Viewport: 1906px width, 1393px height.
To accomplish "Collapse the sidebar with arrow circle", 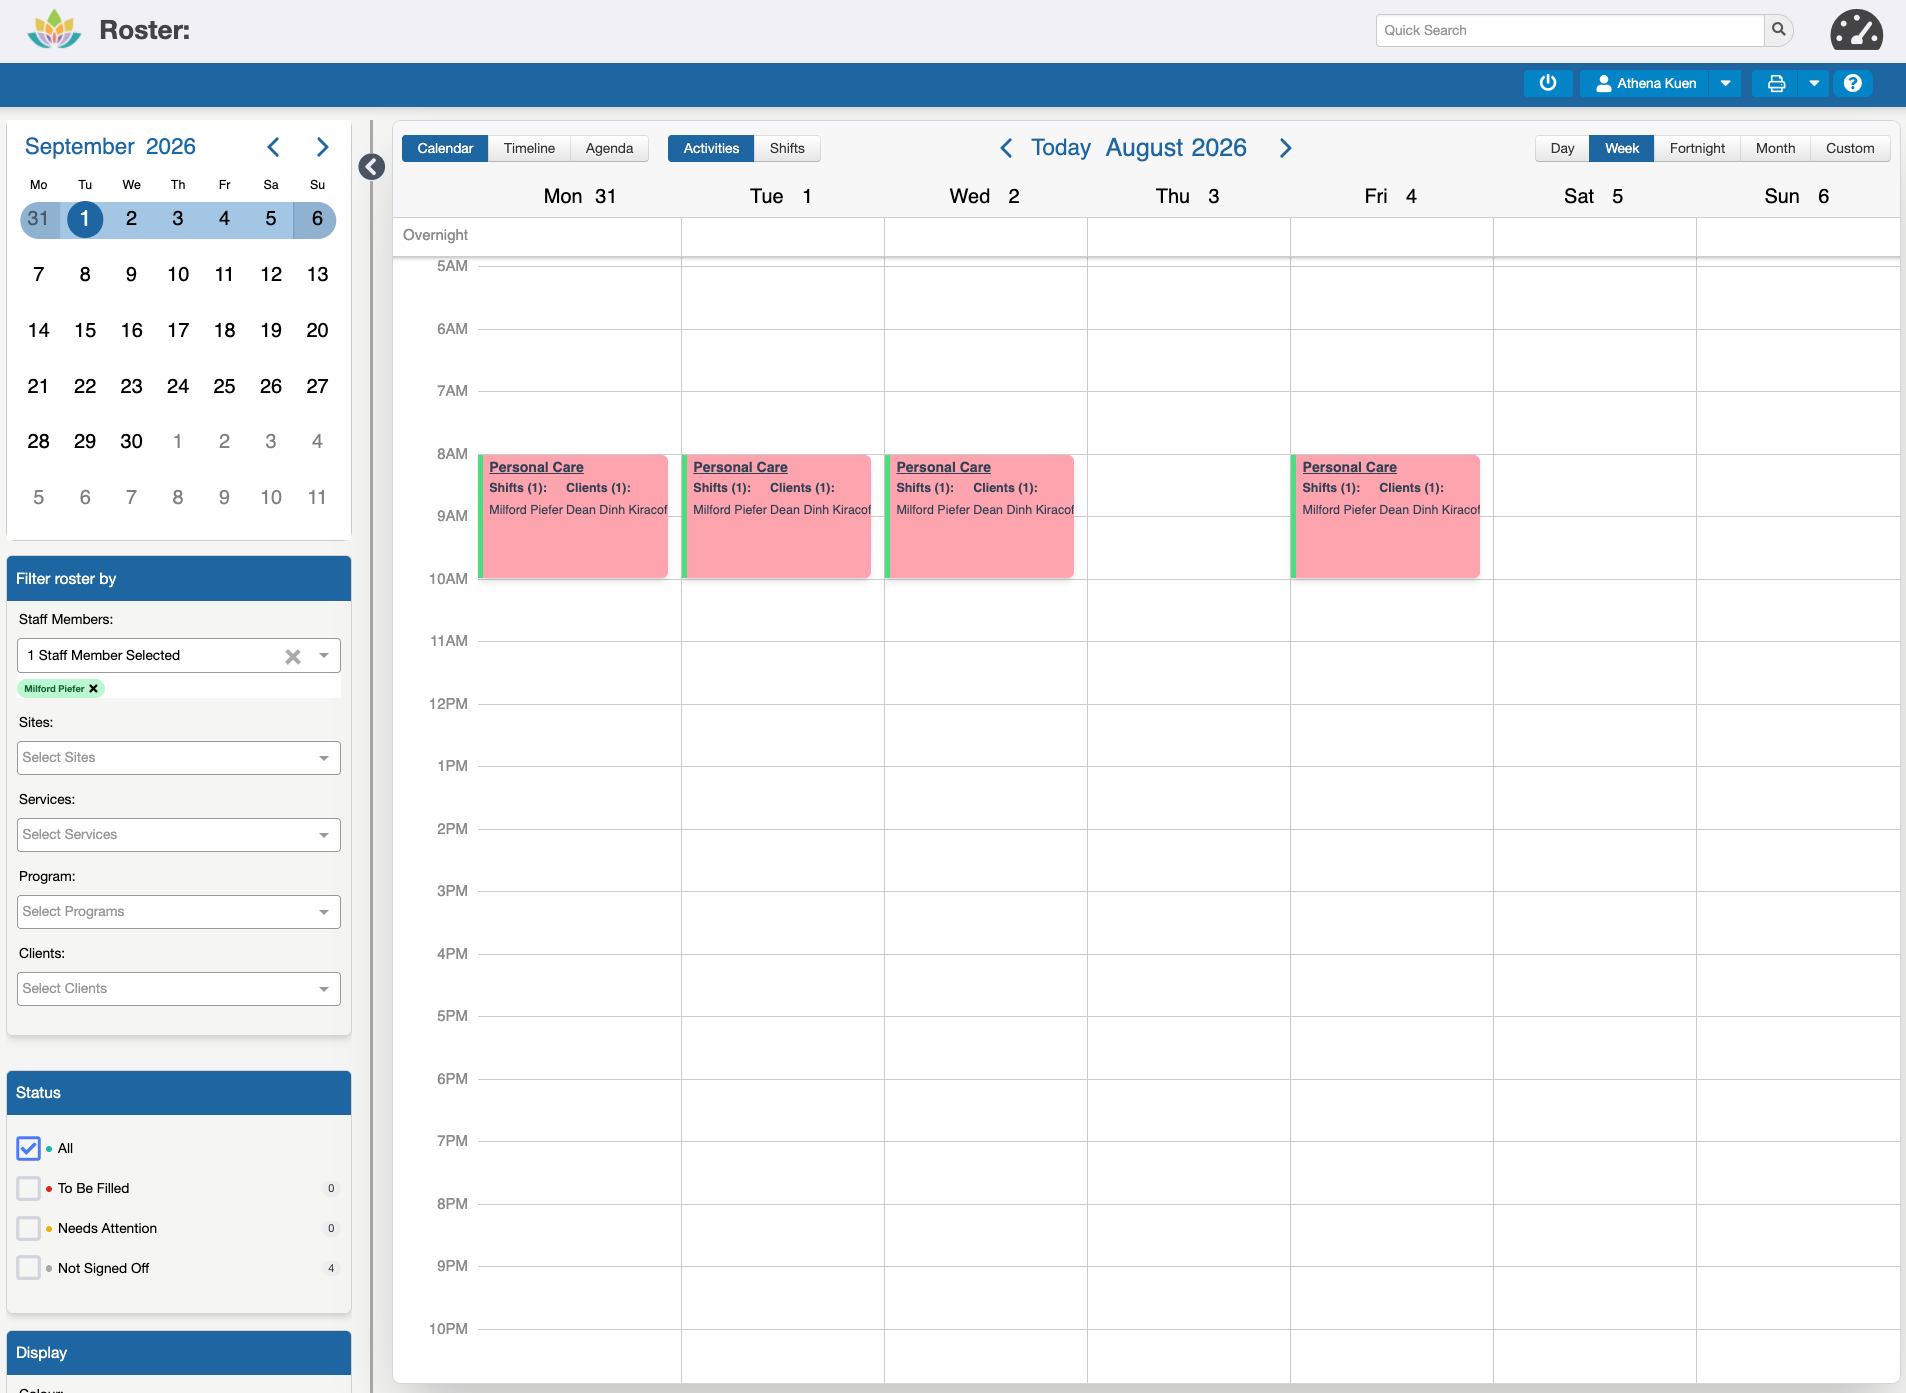I will [x=372, y=167].
